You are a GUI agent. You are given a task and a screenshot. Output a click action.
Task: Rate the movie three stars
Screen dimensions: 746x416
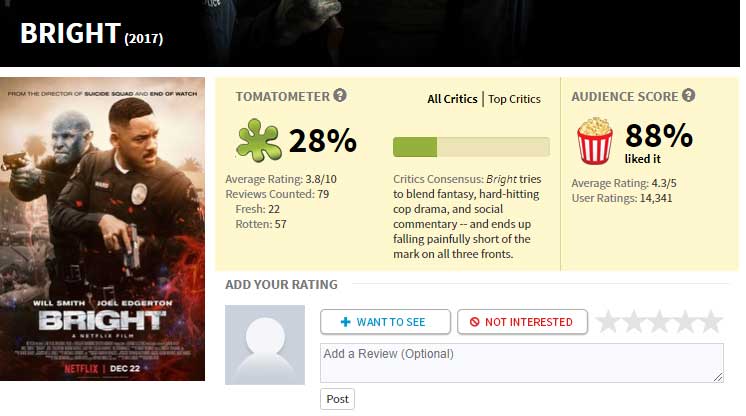(x=659, y=321)
